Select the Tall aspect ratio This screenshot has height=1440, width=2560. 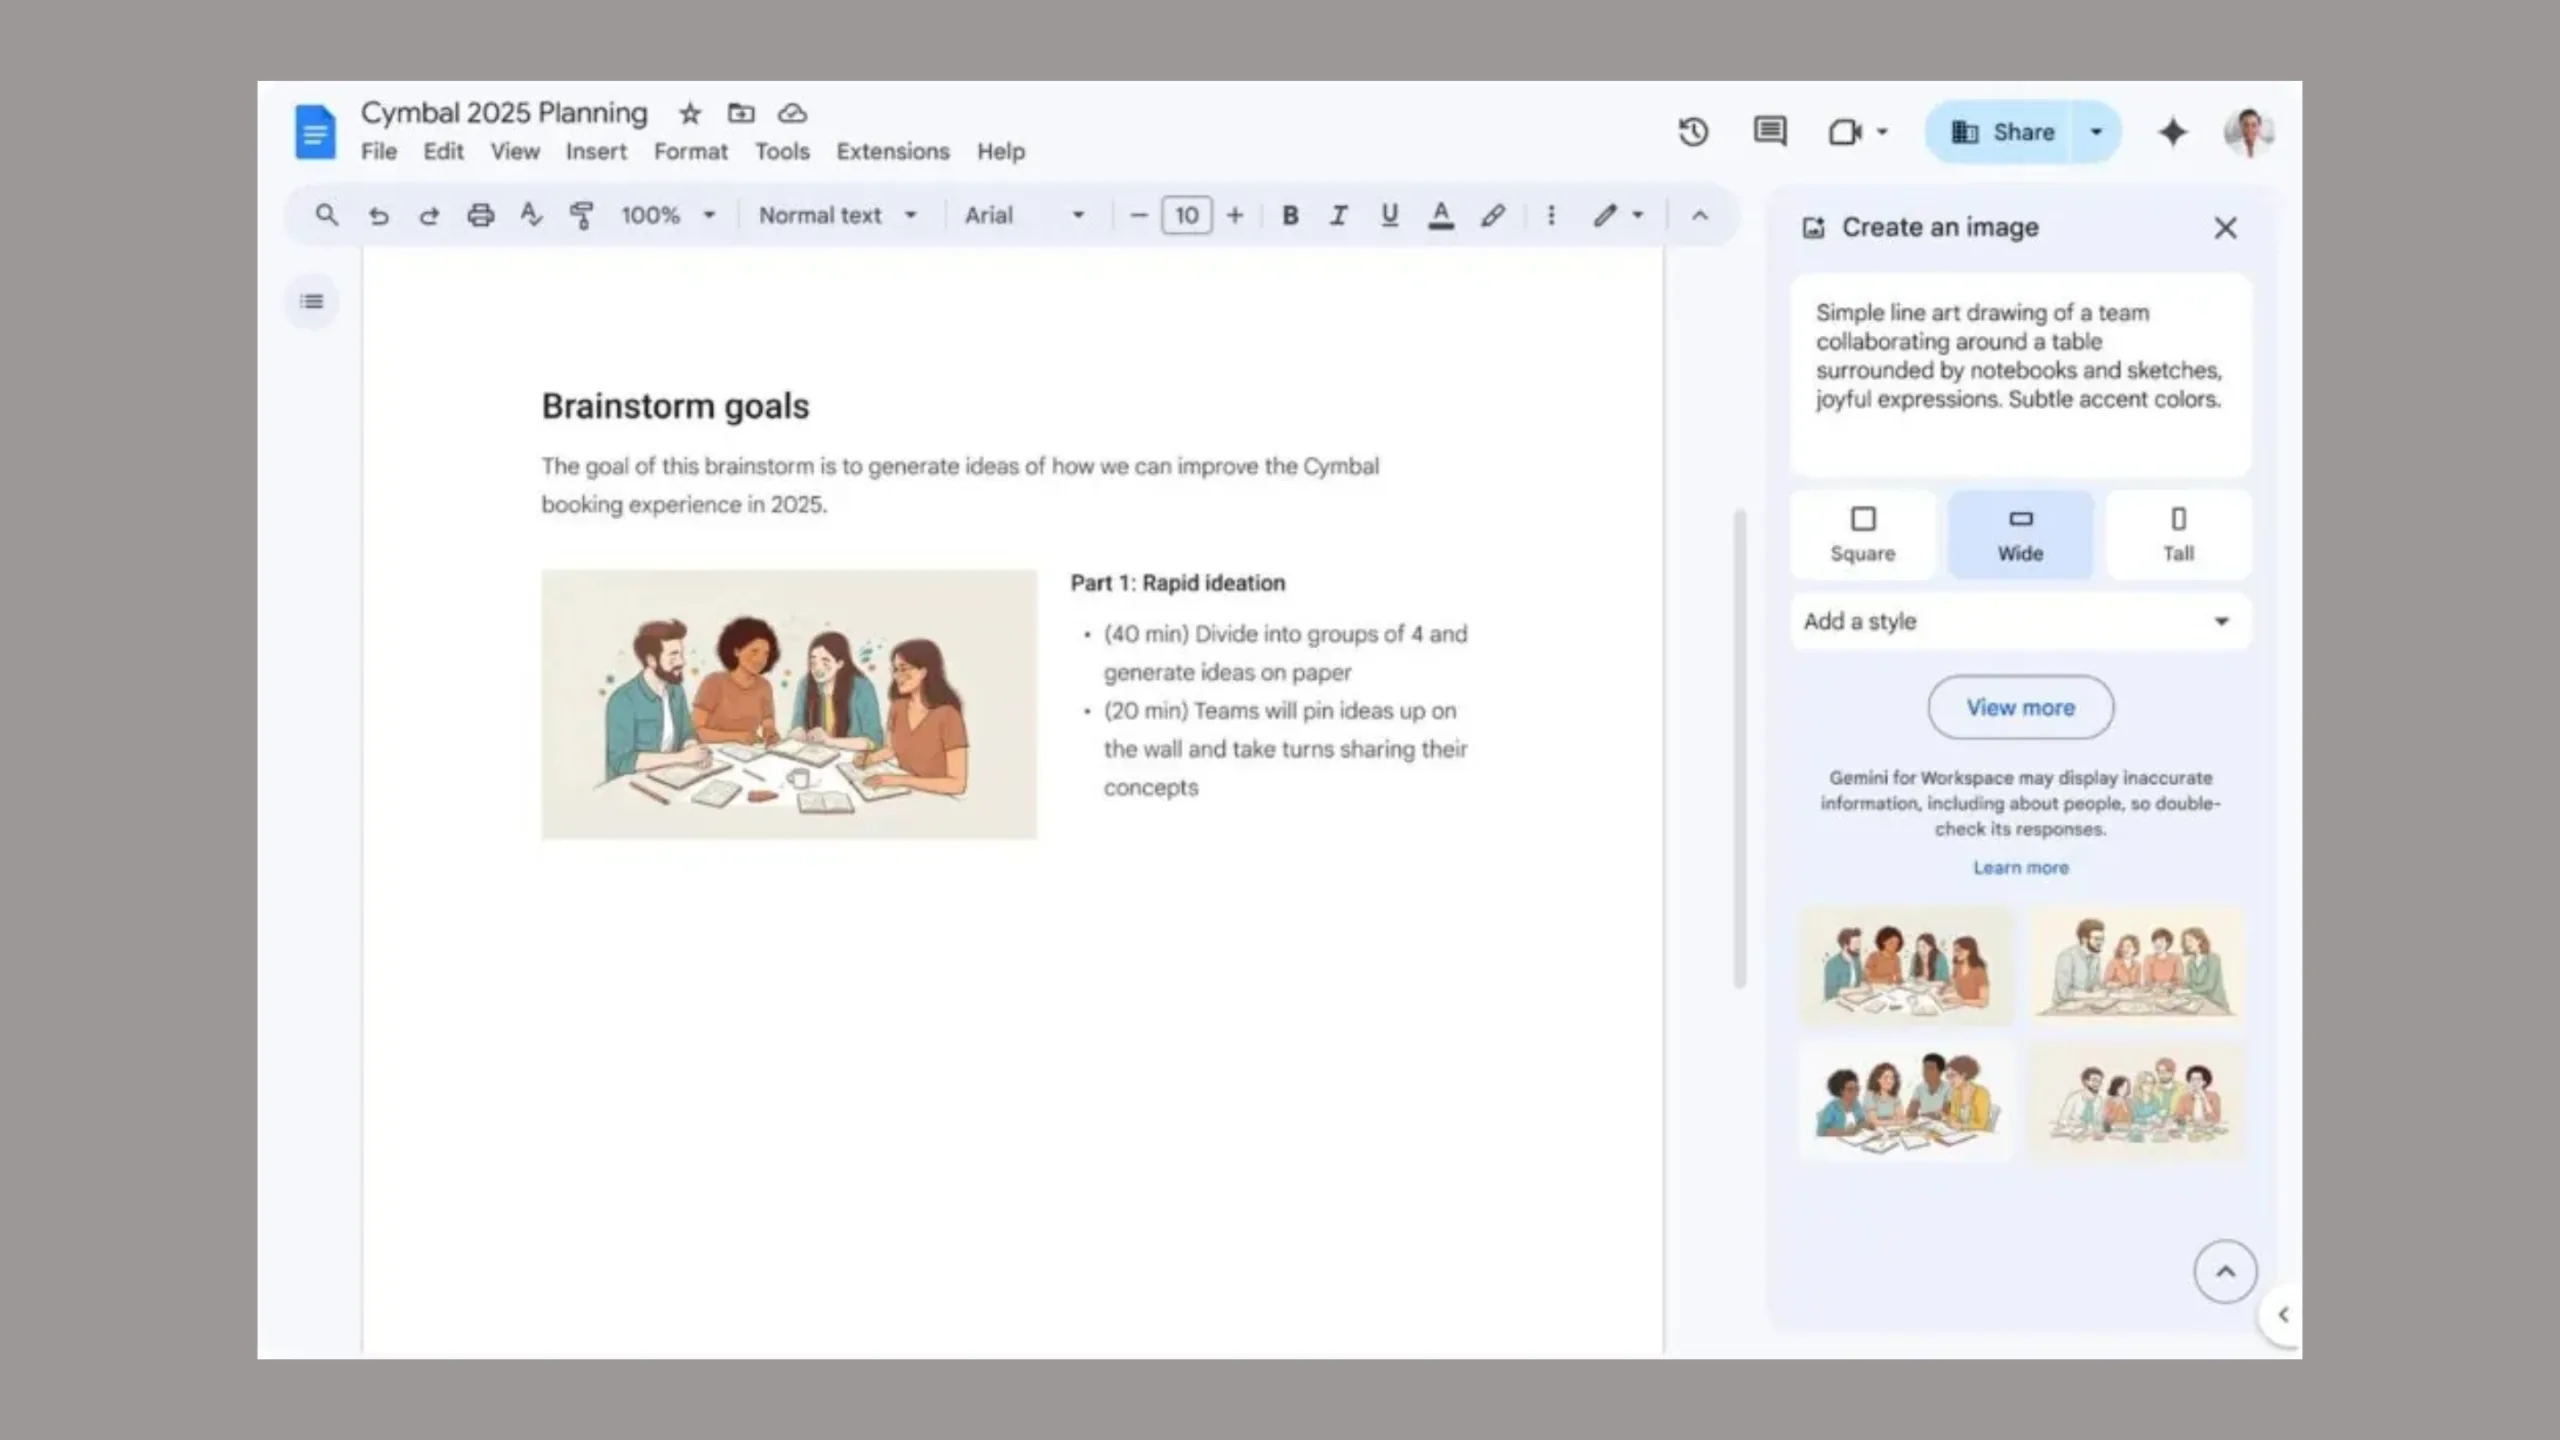tap(2178, 535)
